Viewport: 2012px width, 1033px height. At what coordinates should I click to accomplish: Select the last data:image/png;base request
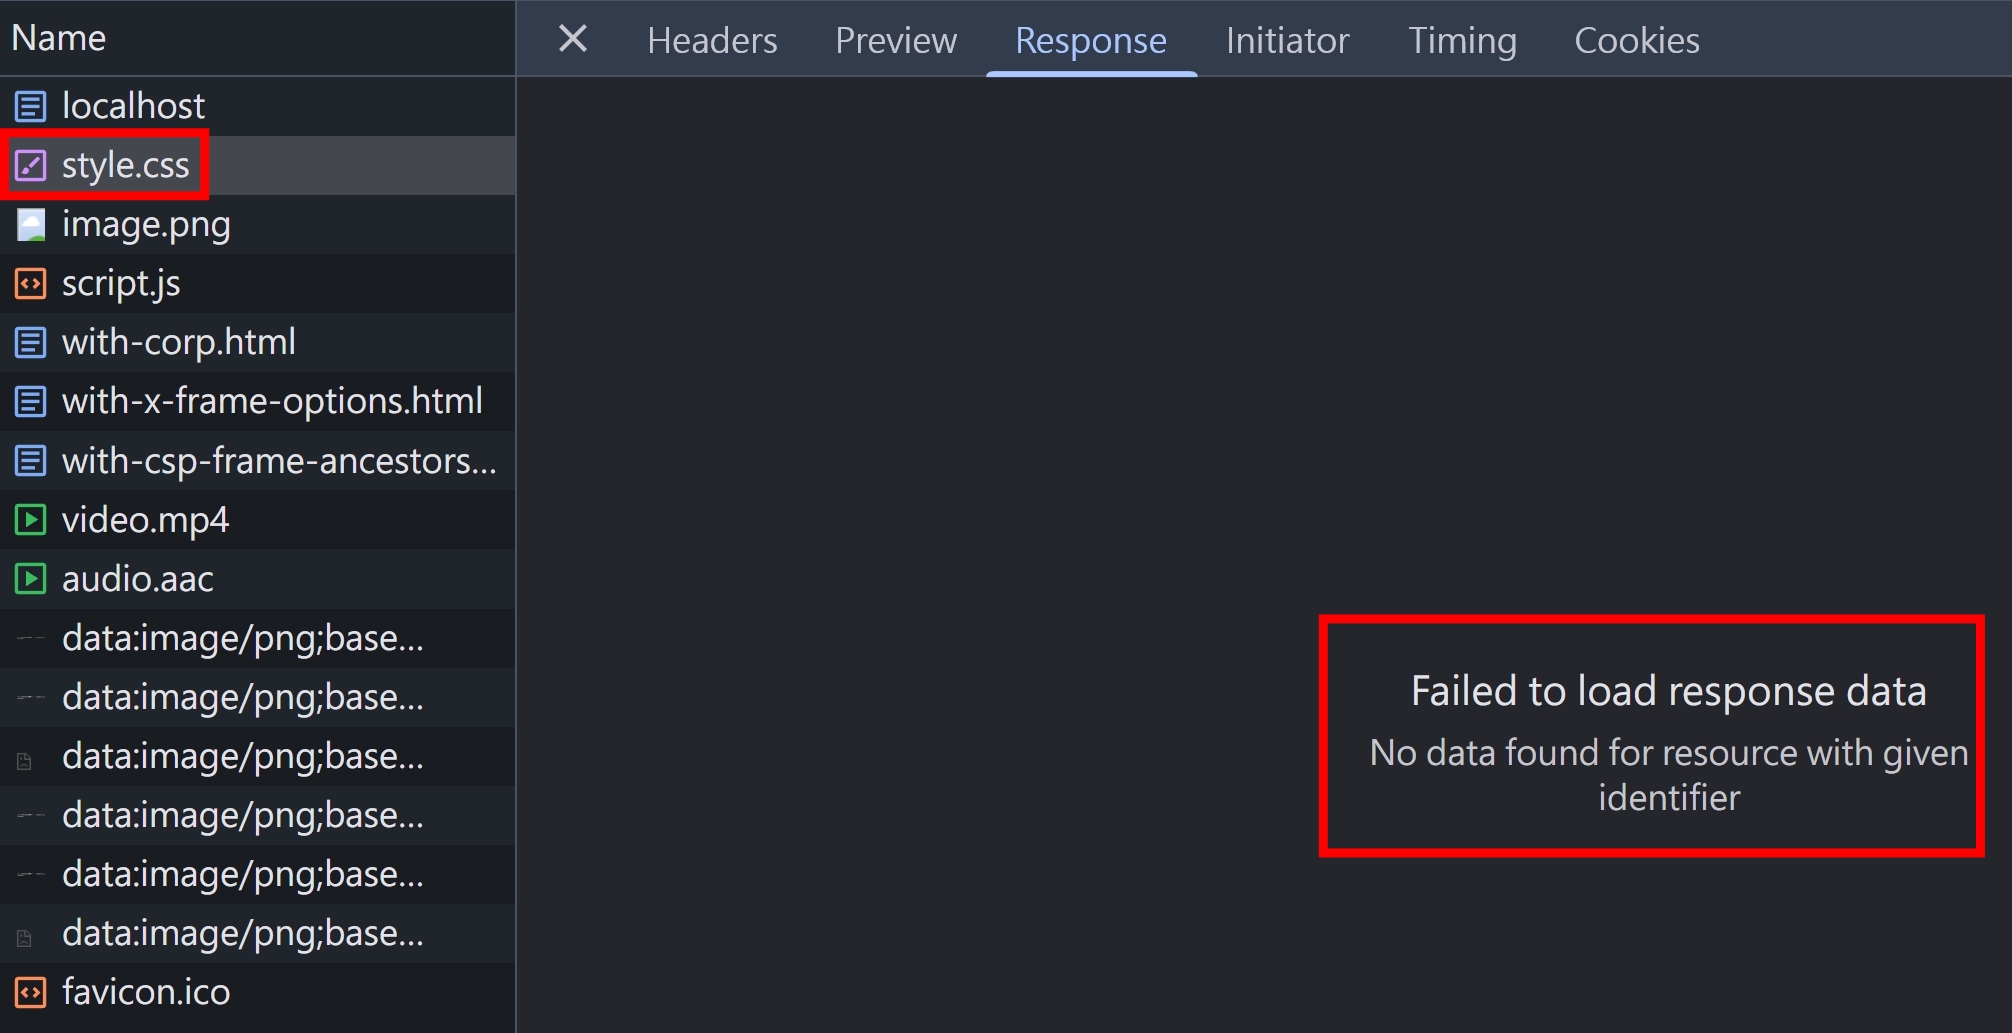258,933
